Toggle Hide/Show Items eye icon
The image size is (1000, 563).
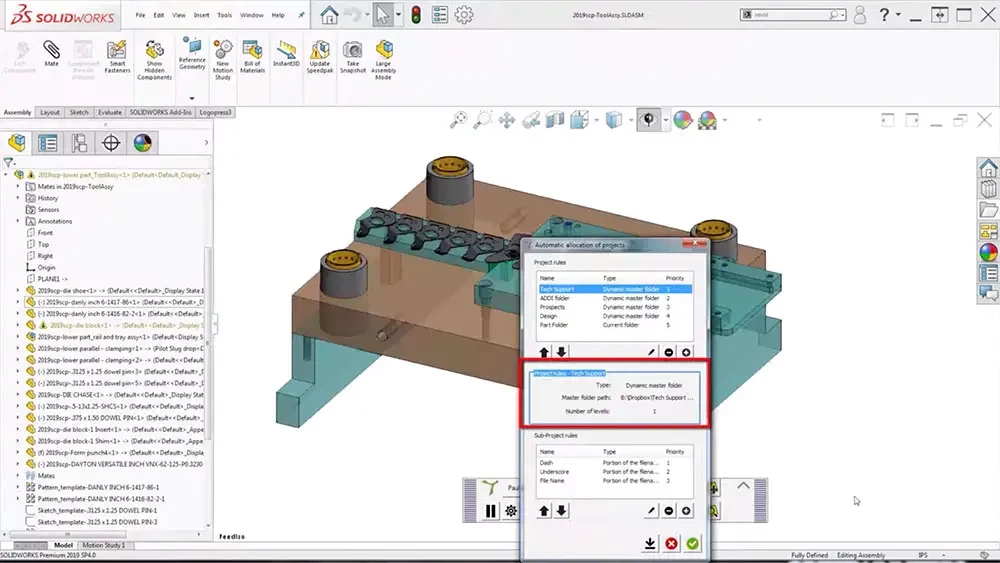pos(649,120)
